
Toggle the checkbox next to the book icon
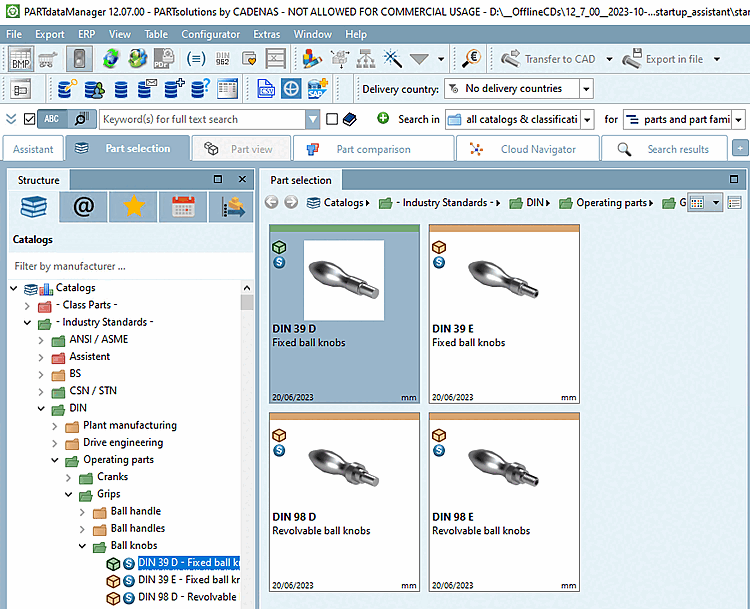point(332,119)
